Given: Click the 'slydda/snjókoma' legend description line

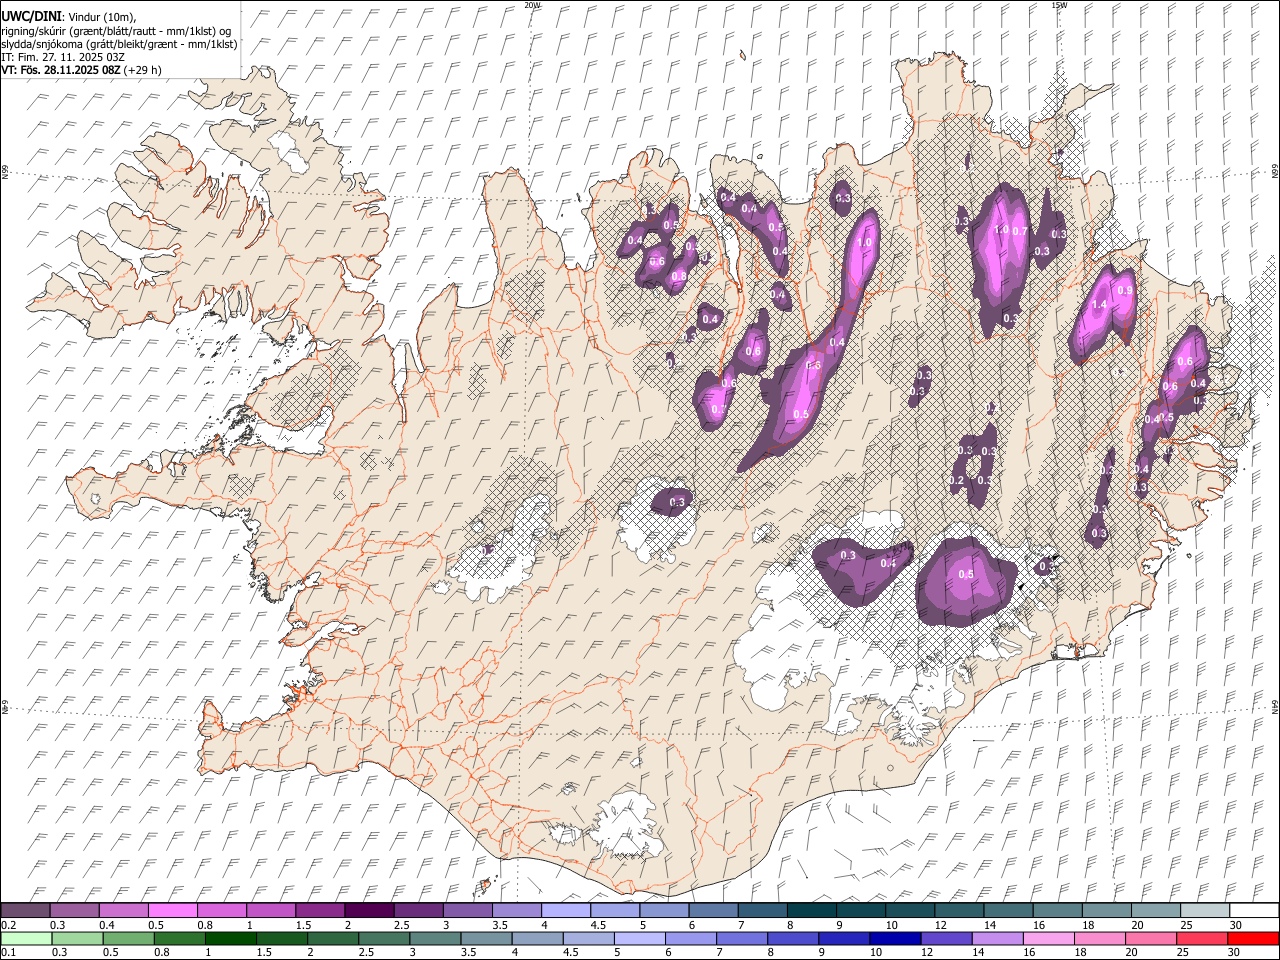Looking at the screenshot, I should click(x=119, y=44).
